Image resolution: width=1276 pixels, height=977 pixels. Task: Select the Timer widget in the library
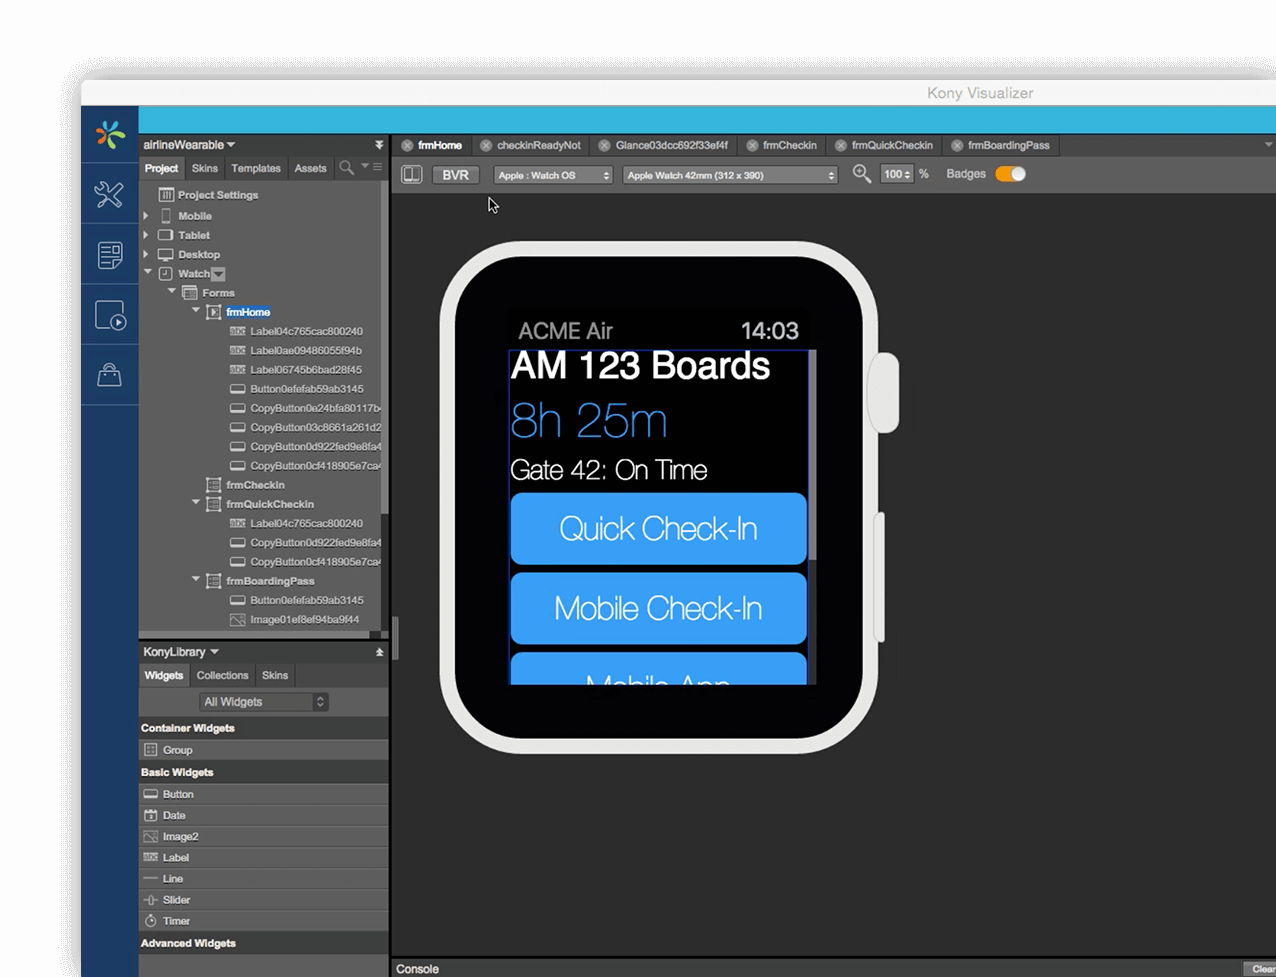(264, 921)
